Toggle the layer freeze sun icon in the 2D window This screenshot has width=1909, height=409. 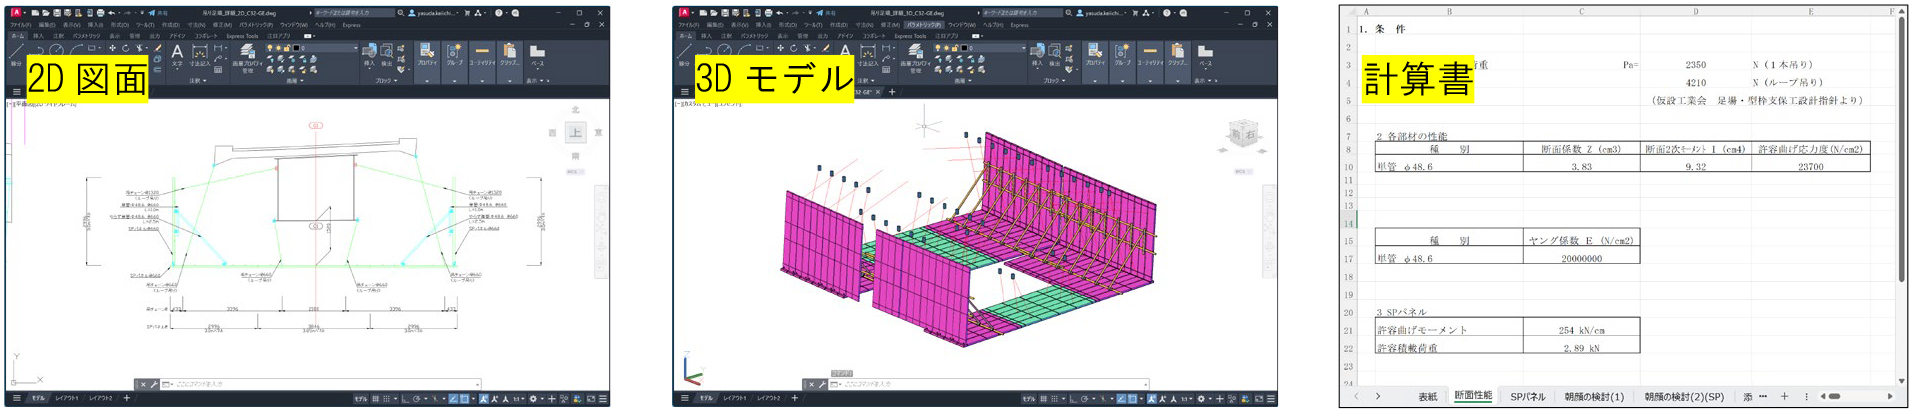[x=278, y=47]
